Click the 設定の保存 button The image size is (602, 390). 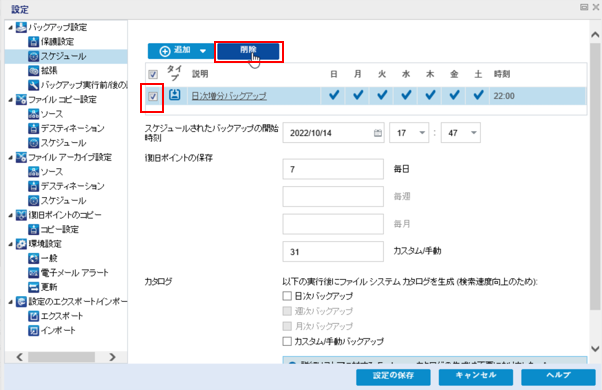tap(393, 377)
